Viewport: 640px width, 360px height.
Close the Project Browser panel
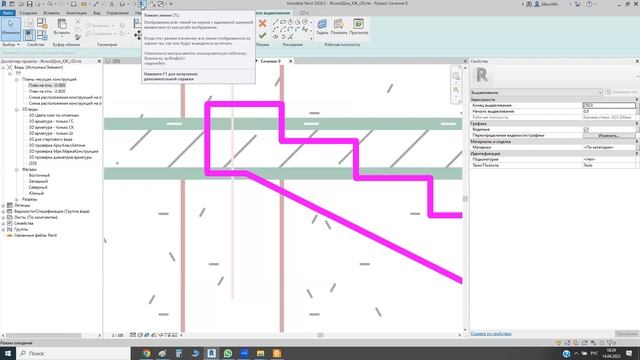(x=99, y=61)
